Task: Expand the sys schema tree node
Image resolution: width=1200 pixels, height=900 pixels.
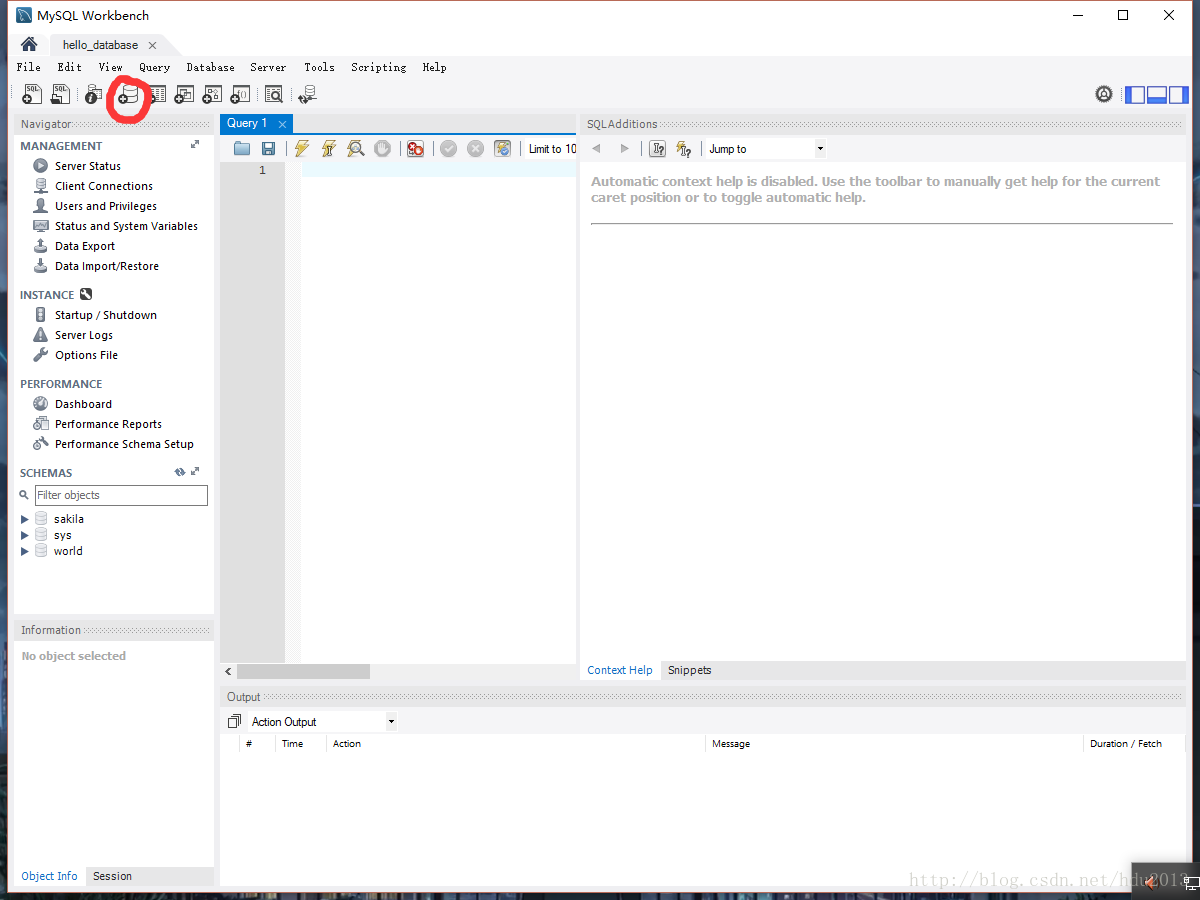Action: pos(25,535)
